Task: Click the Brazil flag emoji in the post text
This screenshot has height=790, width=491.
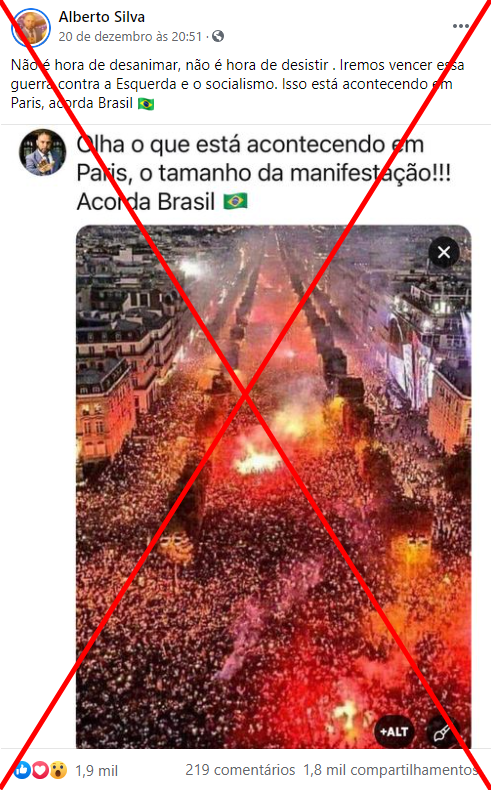Action: (146, 103)
